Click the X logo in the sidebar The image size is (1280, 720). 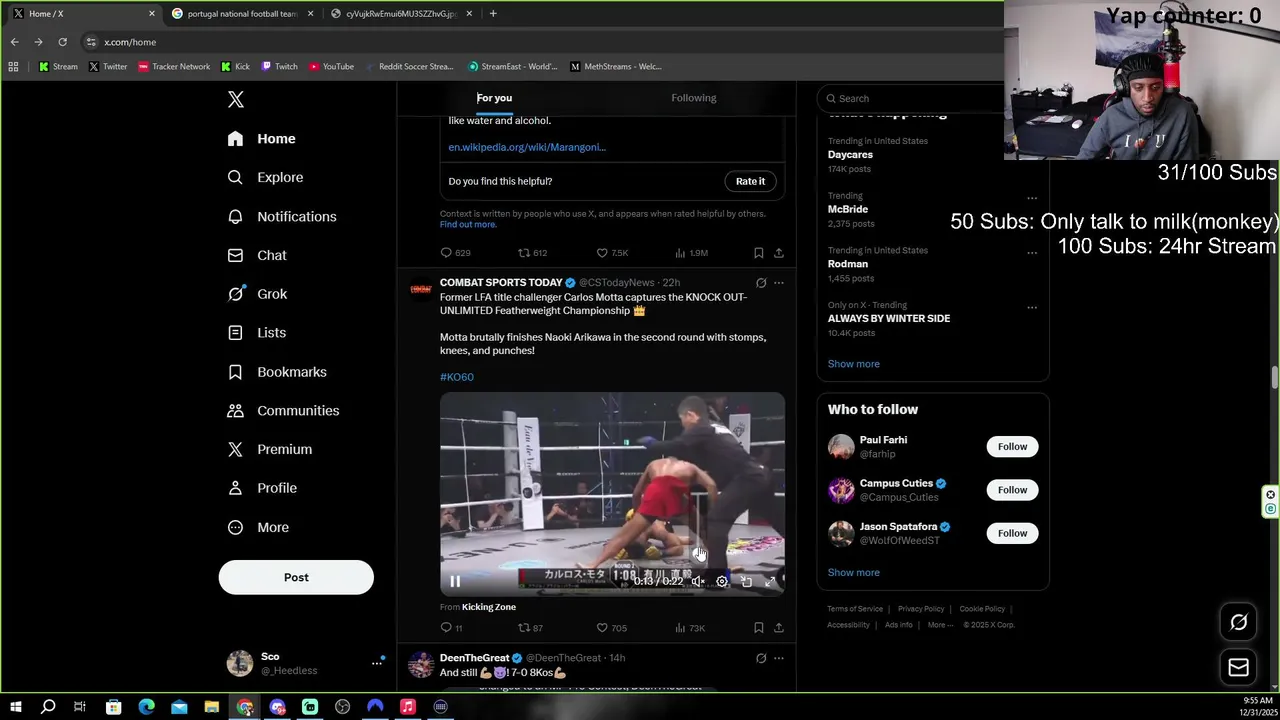point(236,99)
